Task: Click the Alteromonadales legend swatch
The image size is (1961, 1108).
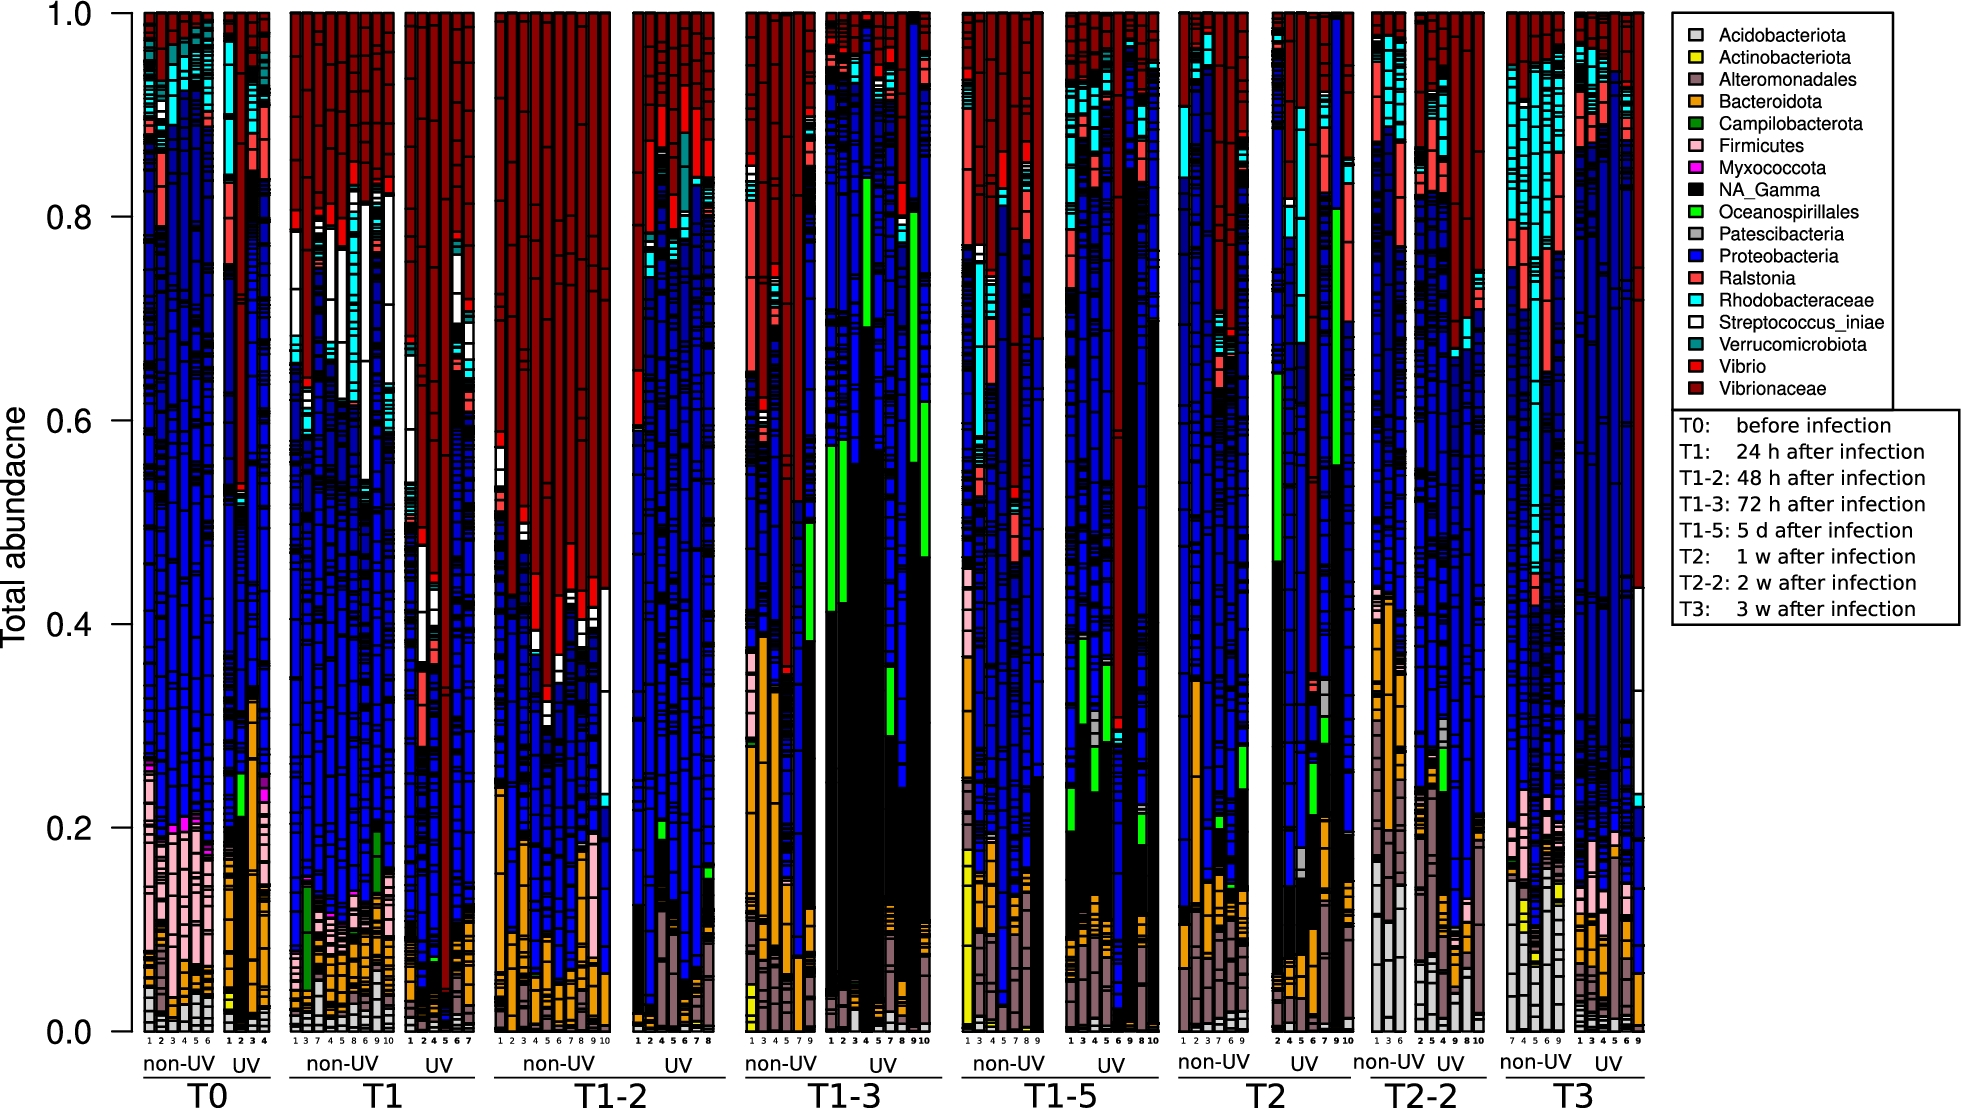Action: pos(1696,79)
